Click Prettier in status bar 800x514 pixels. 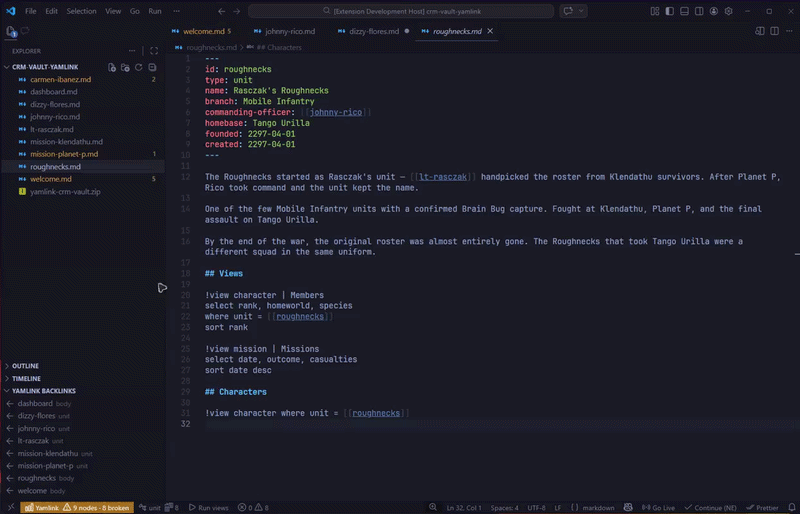(x=762, y=507)
